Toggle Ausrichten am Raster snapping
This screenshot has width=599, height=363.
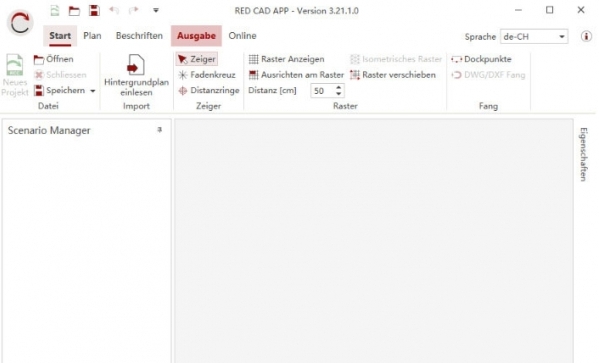296,75
